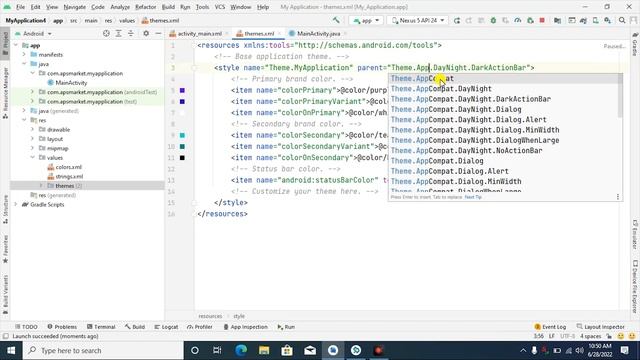Screen dimensions: 640x360
Task: Close the themes.xml editor tab
Action: coord(279,33)
